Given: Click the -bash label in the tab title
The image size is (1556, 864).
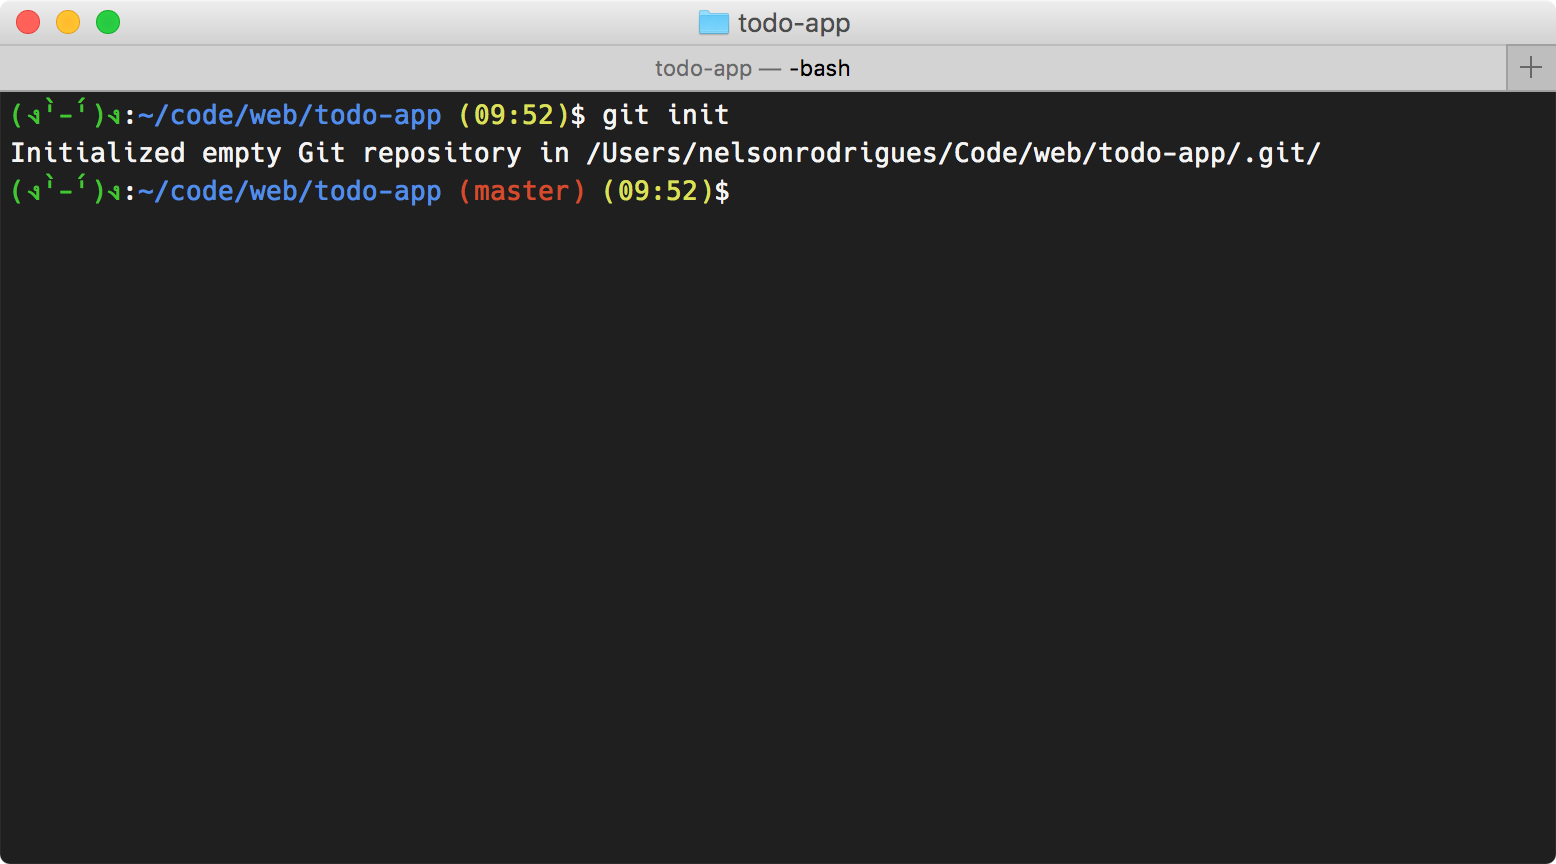Looking at the screenshot, I should click(x=818, y=67).
